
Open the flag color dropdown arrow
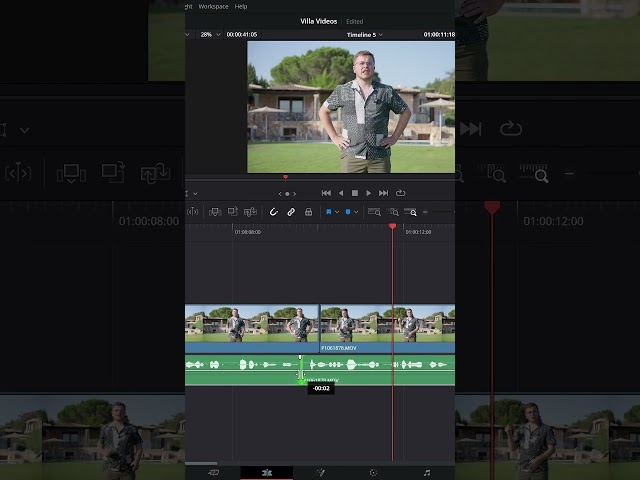point(337,212)
